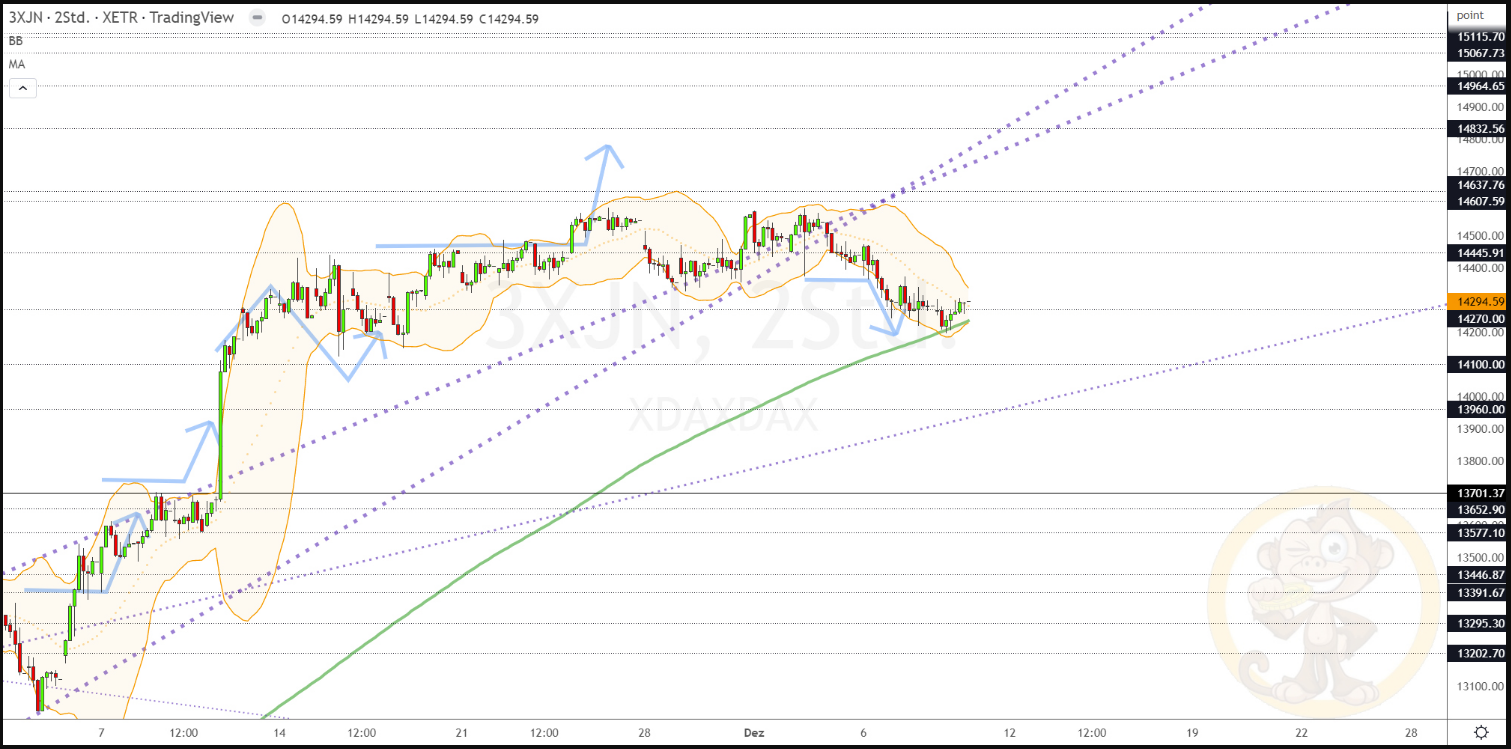Click the OHLC open value O14294.59
Image resolution: width=1511 pixels, height=749 pixels.
coord(314,18)
